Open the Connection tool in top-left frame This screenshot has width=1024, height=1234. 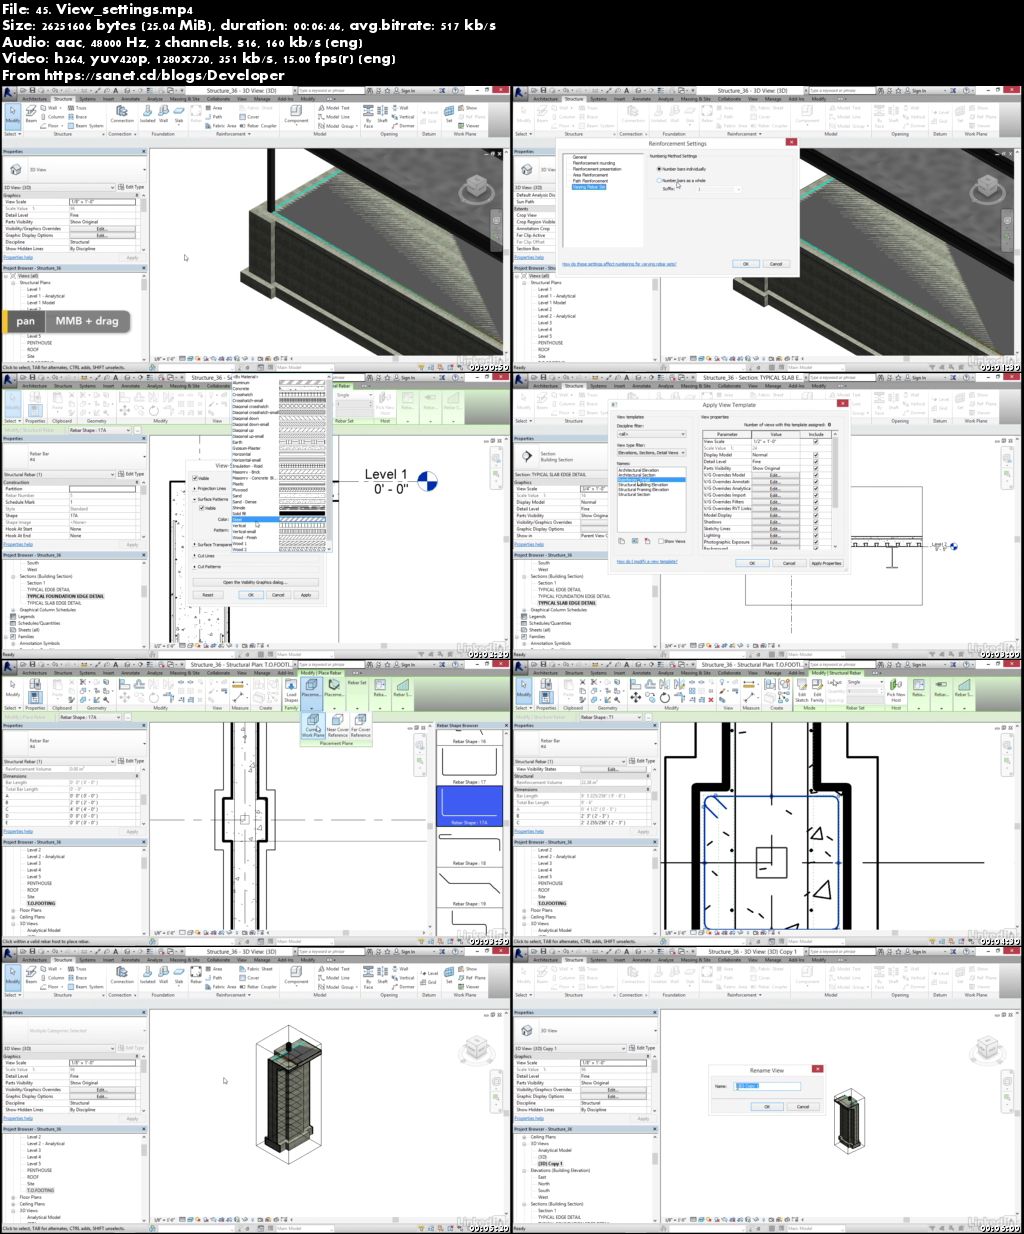[122, 115]
